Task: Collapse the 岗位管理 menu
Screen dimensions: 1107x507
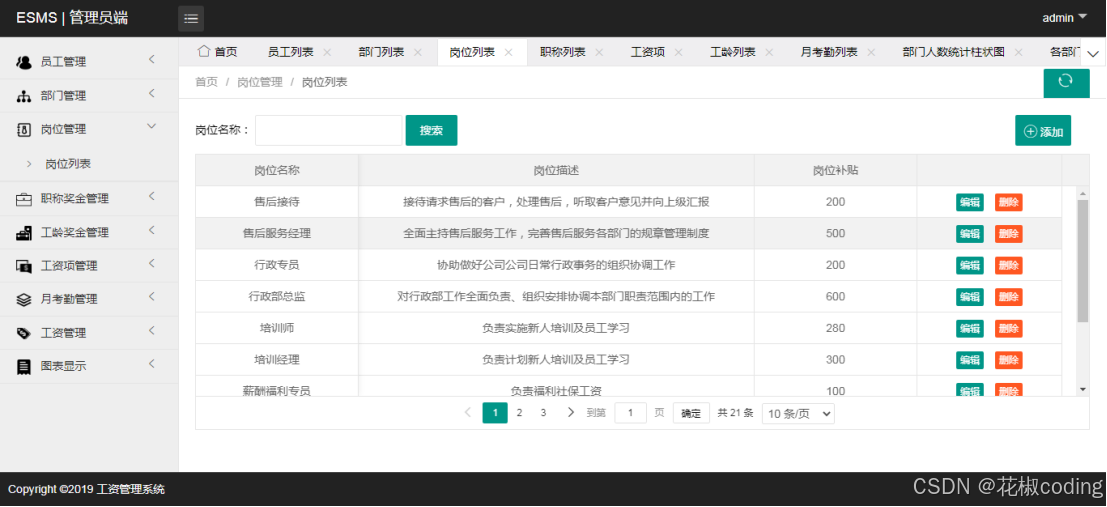Action: tap(151, 127)
